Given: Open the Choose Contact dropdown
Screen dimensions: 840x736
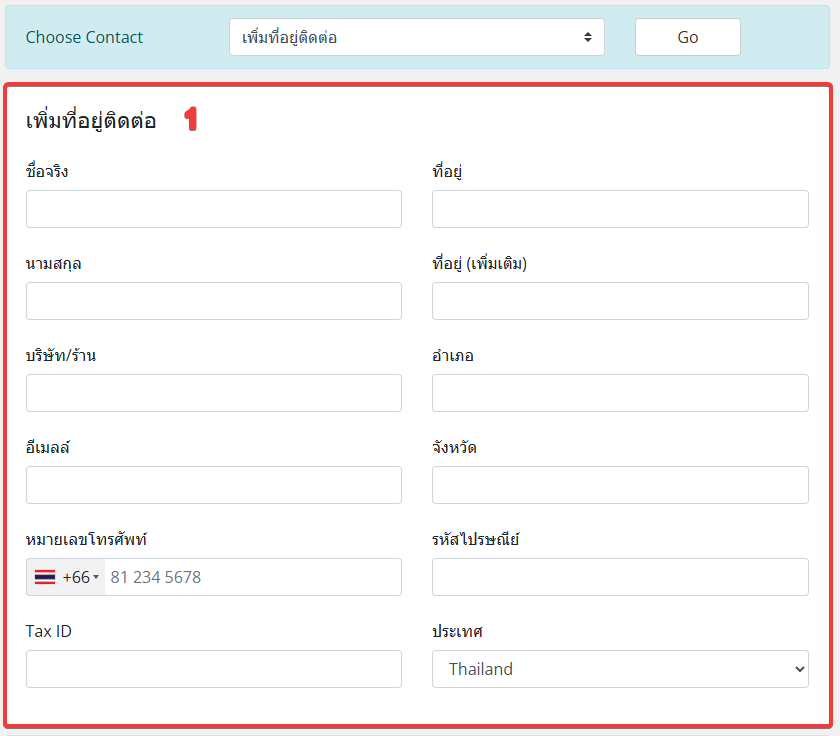Looking at the screenshot, I should point(417,37).
